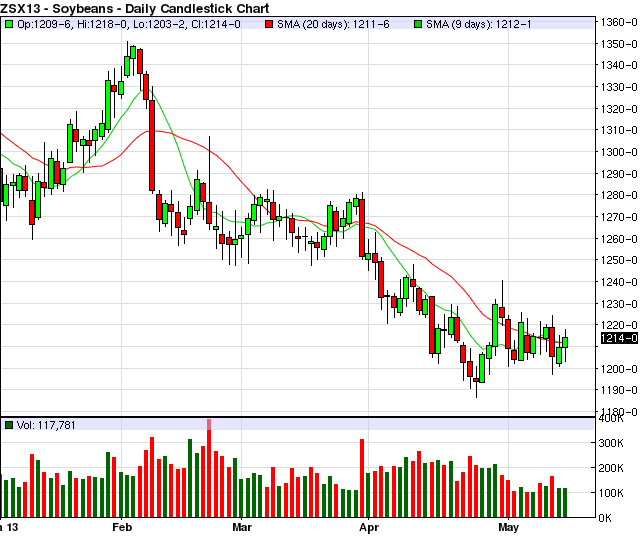Click the 1340-0 price axis label
Image resolution: width=640 pixels, height=536 pixels.
pos(619,65)
